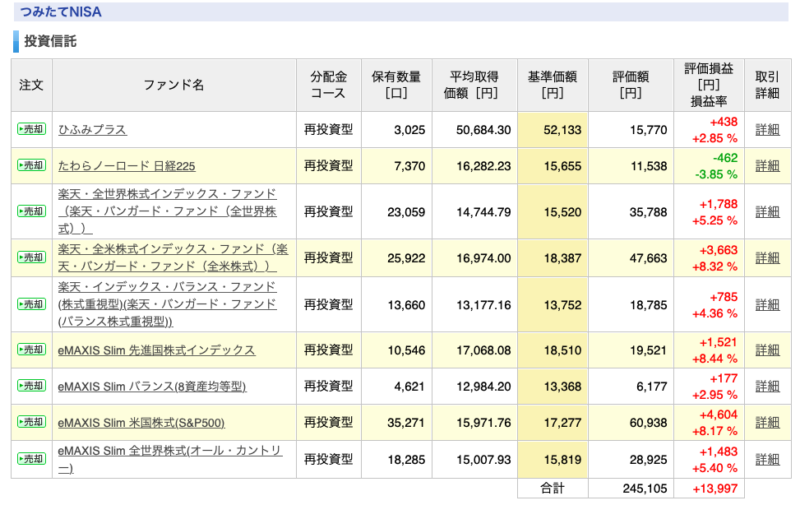The width and height of the screenshot is (800, 505).
Task: Click 売却 beside eMAXIS Slim 先進国株式インデックス
Action: point(32,350)
